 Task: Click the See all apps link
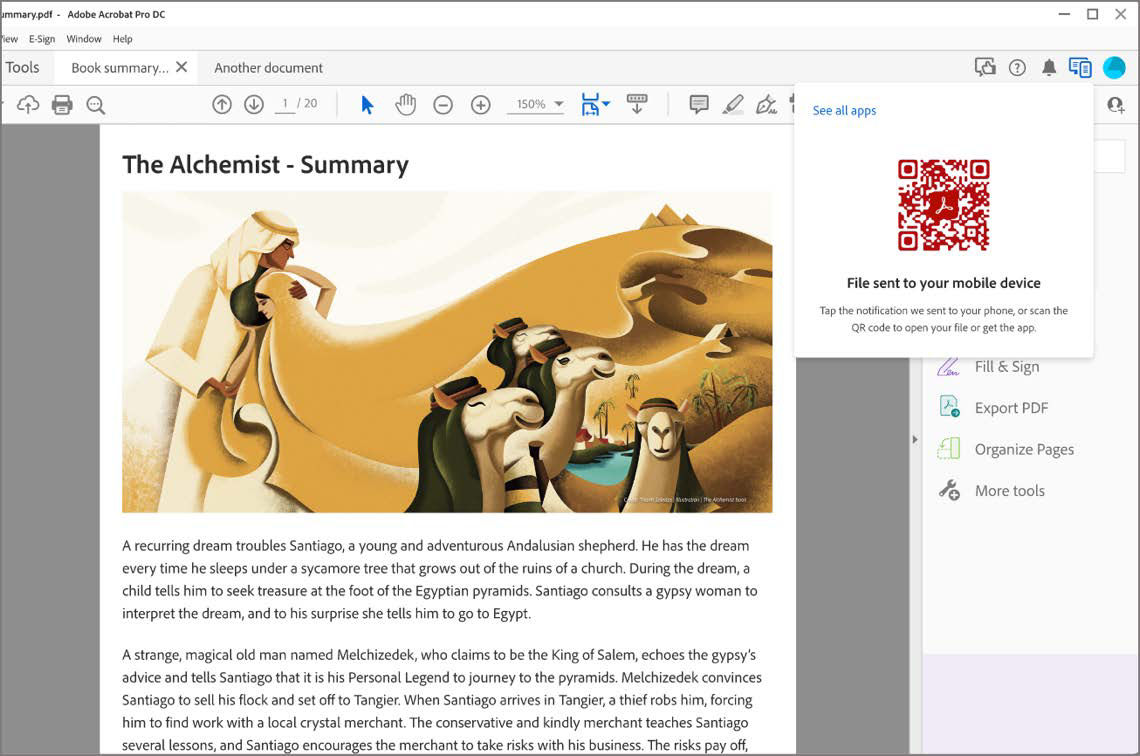click(x=844, y=111)
